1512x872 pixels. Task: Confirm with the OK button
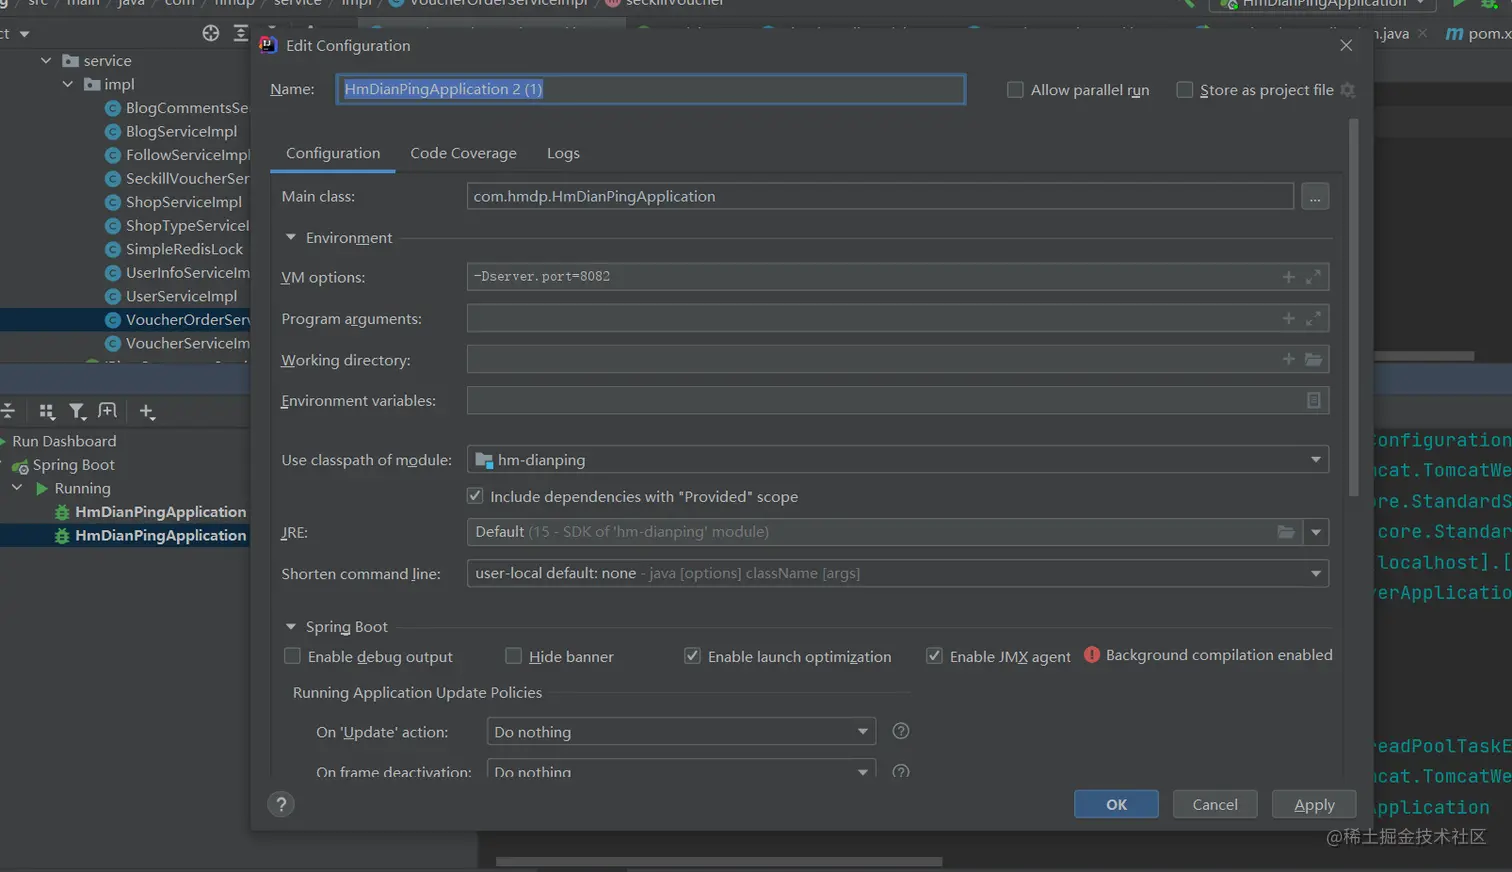[1116, 804]
